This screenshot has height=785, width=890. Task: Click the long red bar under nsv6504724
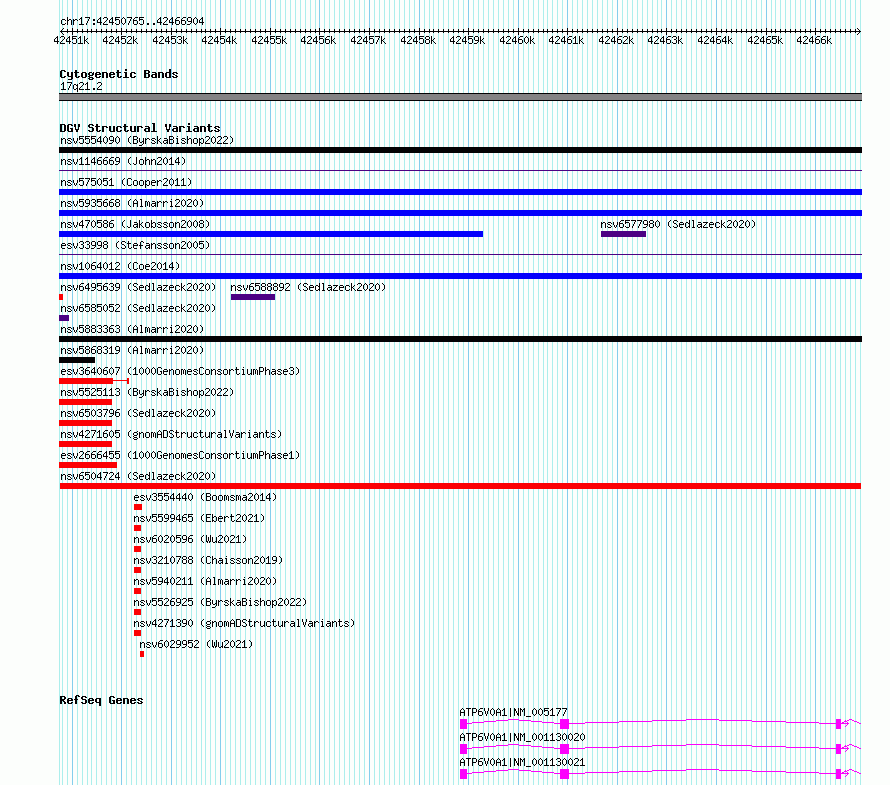[460, 486]
